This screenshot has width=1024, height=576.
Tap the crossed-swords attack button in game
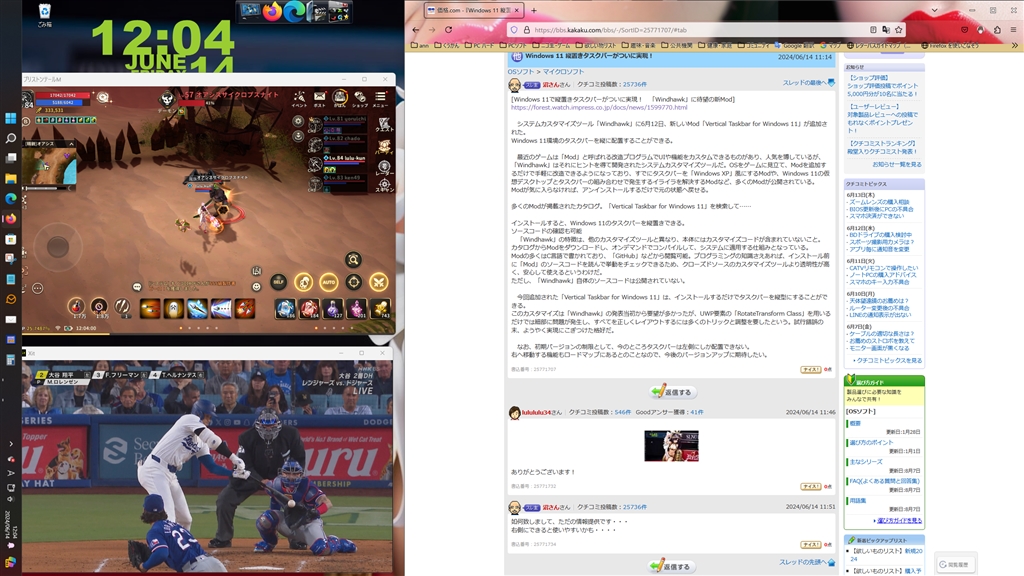point(378,282)
